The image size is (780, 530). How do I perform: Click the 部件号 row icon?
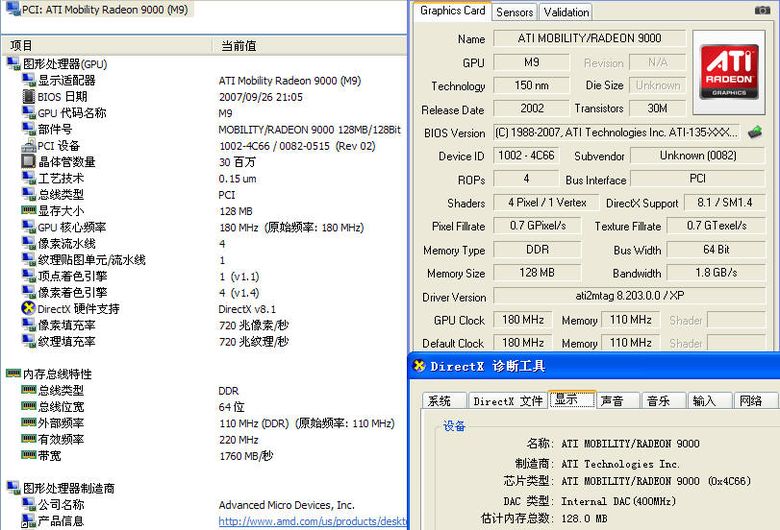point(28,129)
